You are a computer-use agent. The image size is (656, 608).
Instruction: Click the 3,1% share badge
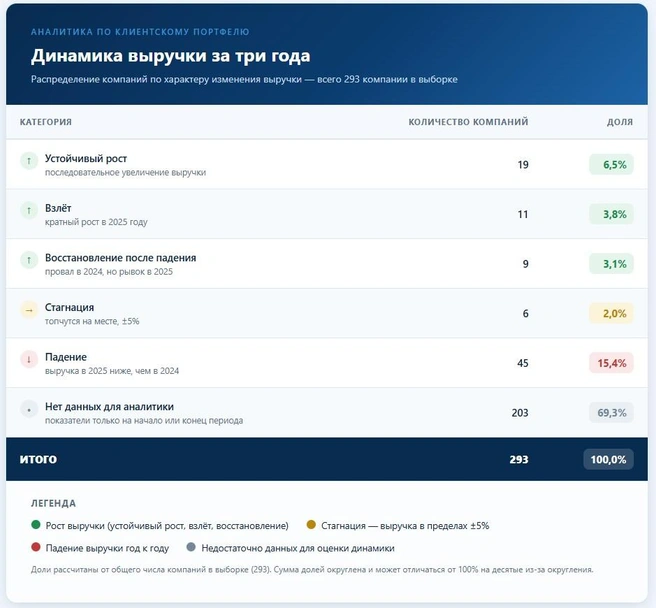tap(611, 264)
